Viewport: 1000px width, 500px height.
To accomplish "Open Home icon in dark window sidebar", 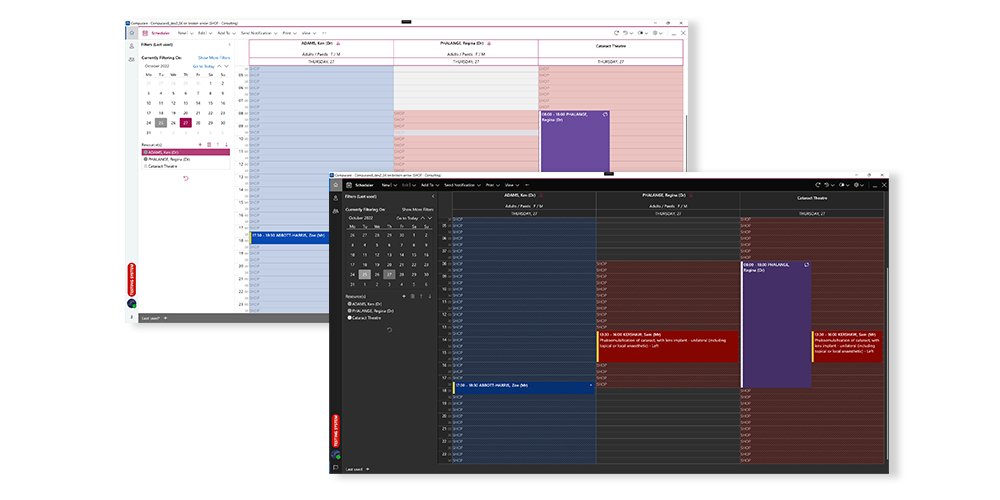I will point(336,185).
